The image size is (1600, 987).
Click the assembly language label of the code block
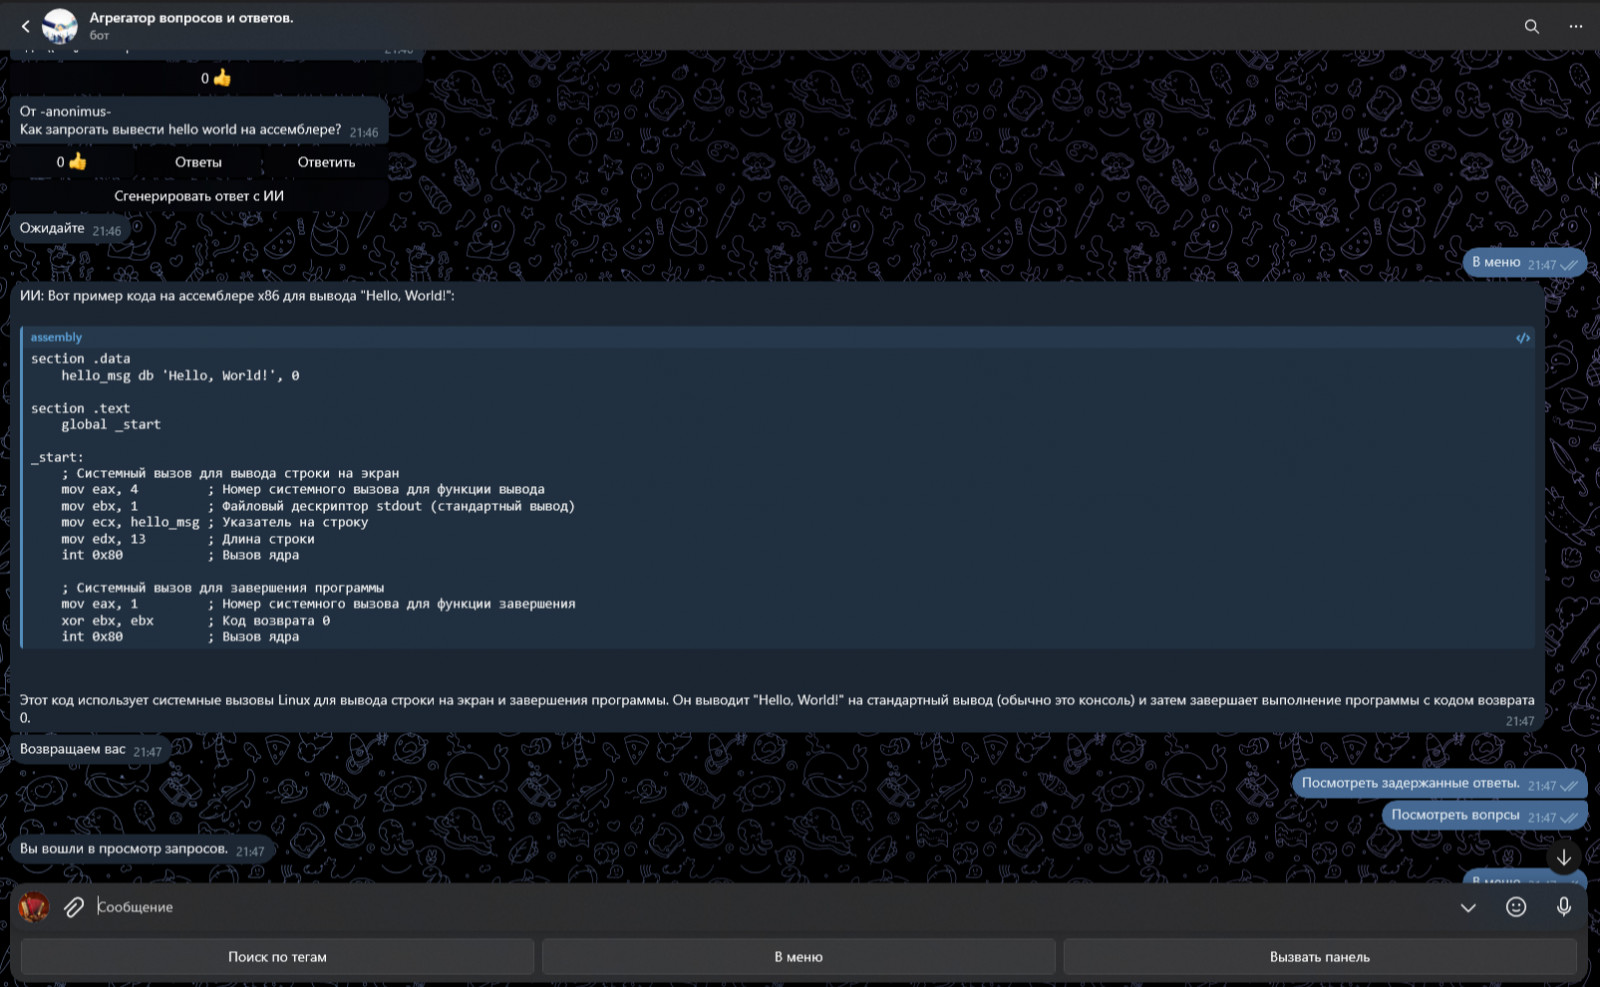pyautogui.click(x=56, y=338)
